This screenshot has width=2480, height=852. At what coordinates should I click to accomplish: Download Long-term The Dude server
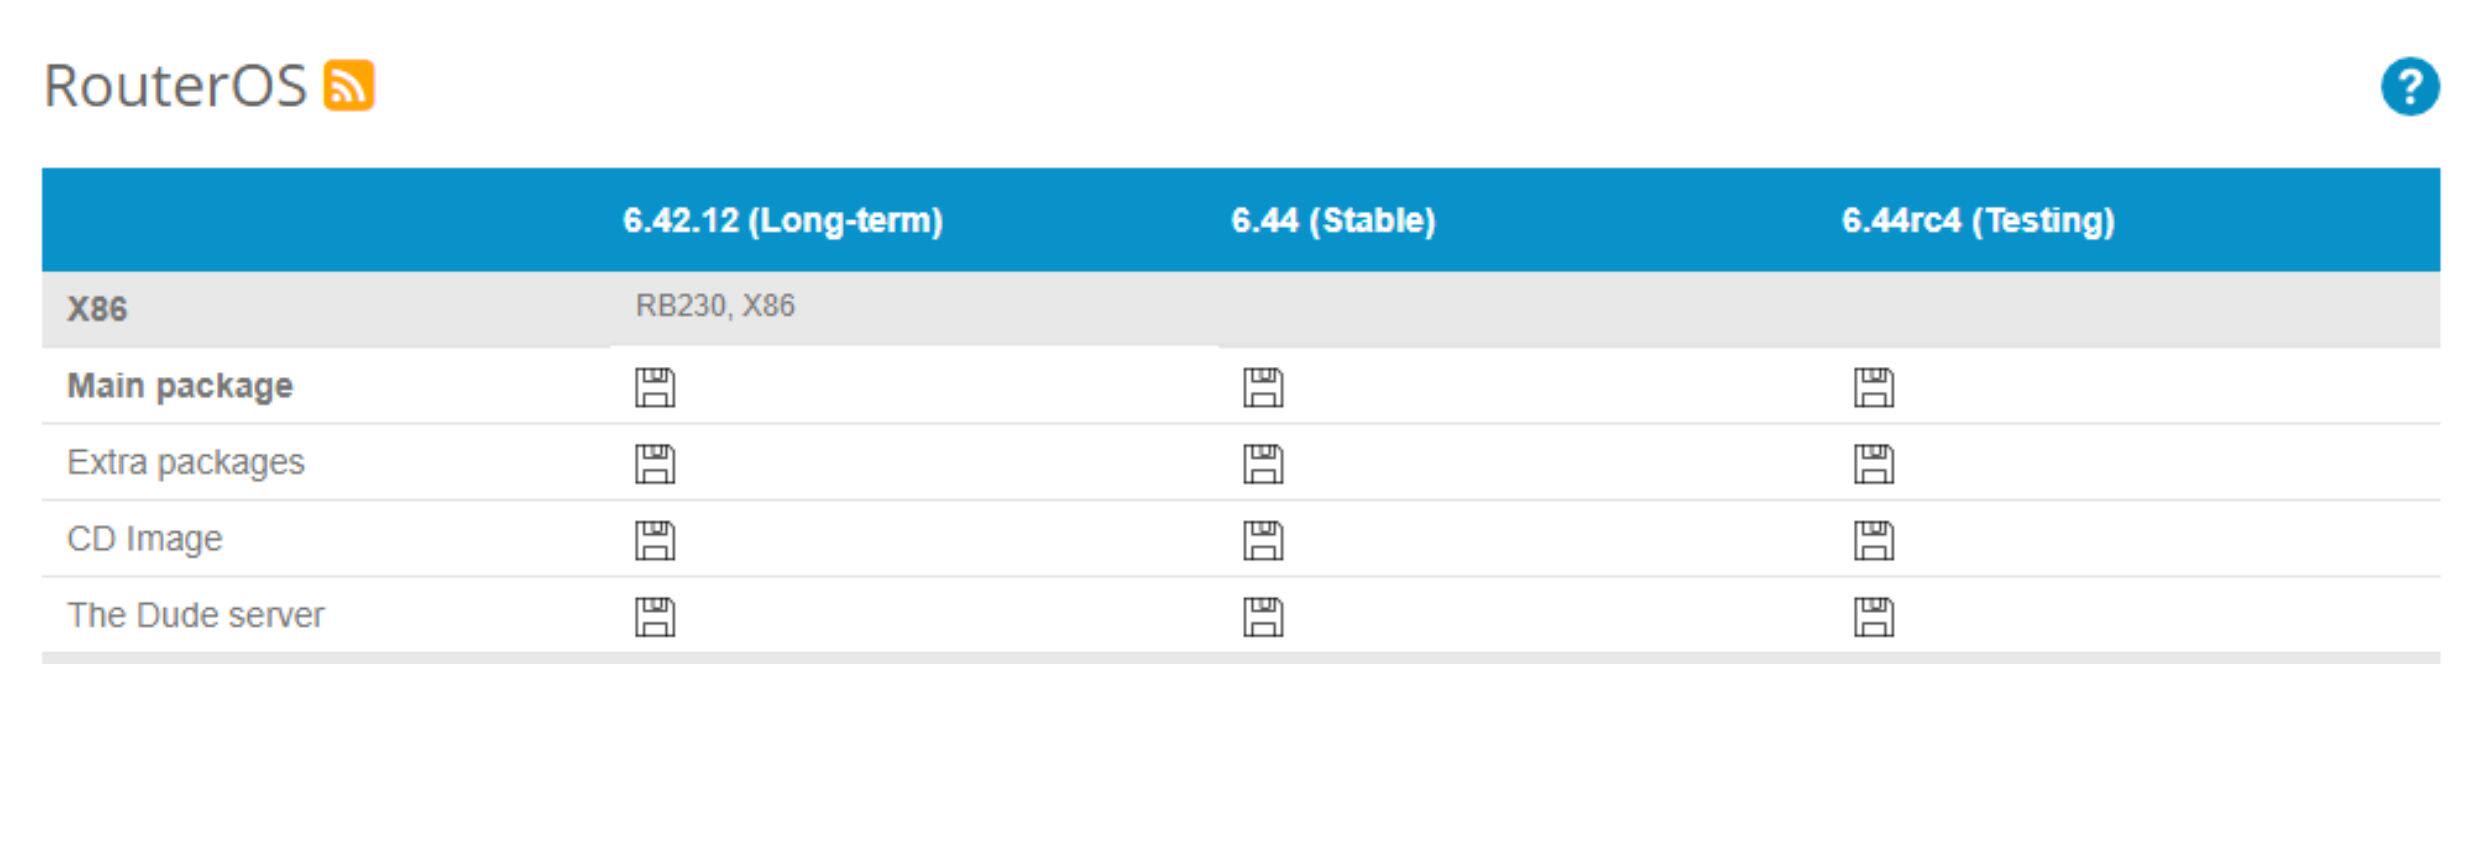coord(655,617)
